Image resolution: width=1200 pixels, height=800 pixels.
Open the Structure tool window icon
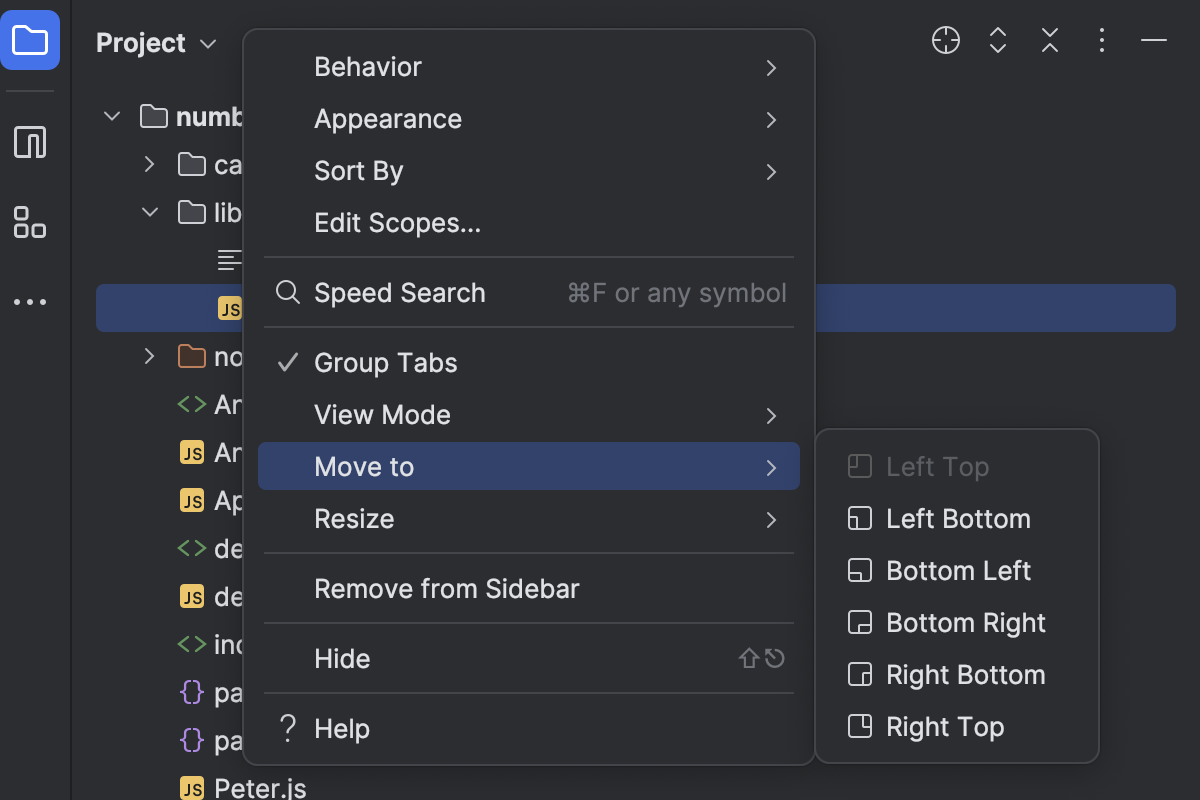[29, 224]
